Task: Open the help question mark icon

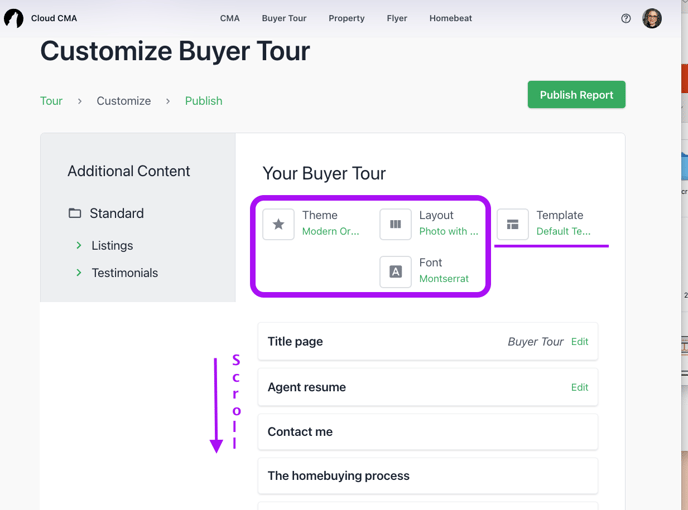Action: click(626, 18)
